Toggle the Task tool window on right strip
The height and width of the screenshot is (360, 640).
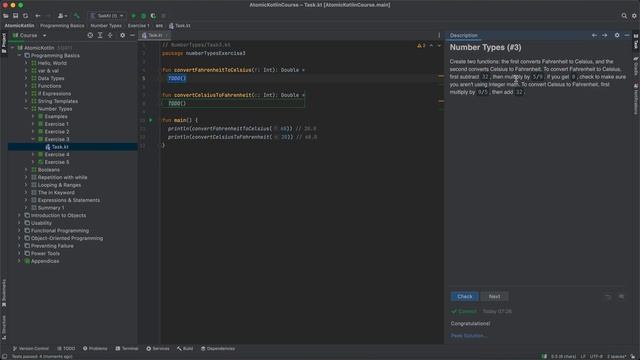click(636, 42)
